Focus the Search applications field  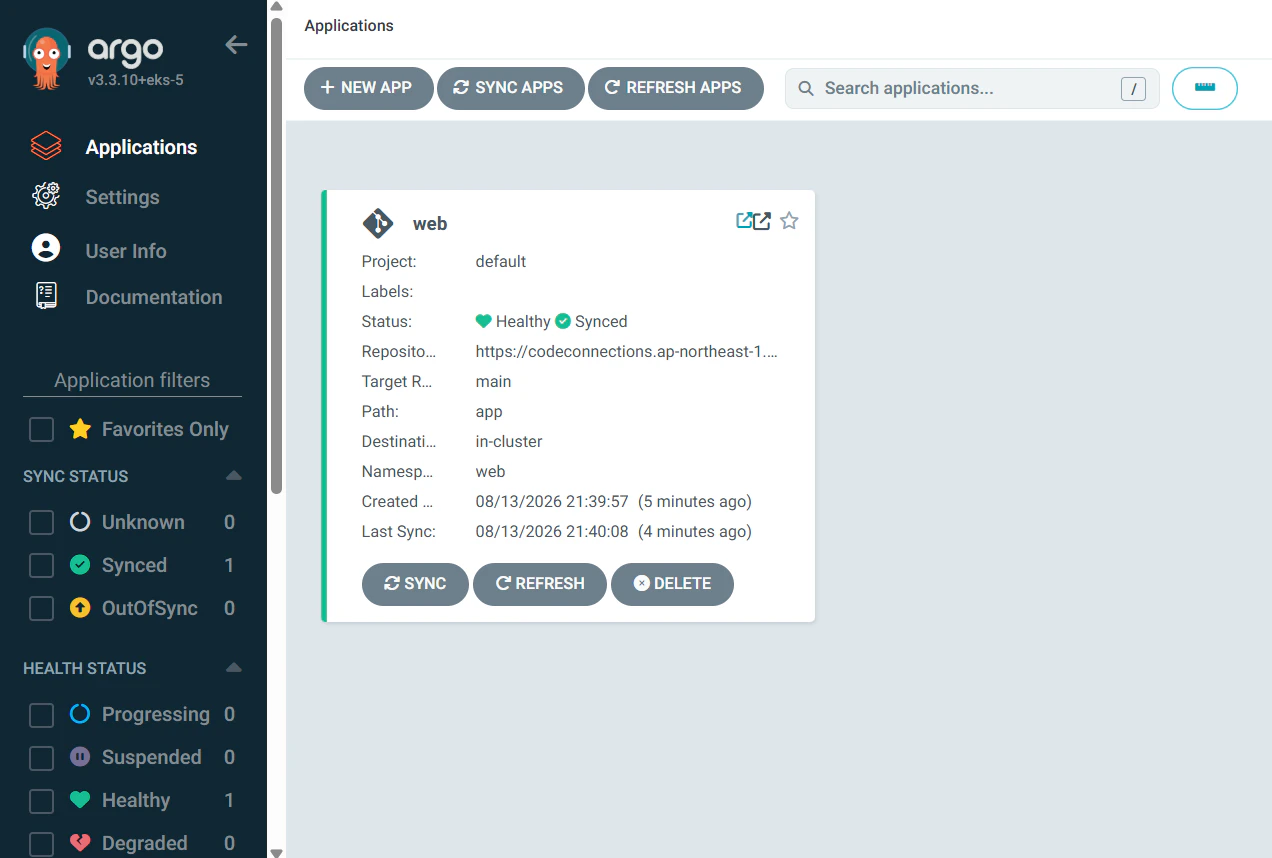click(972, 88)
